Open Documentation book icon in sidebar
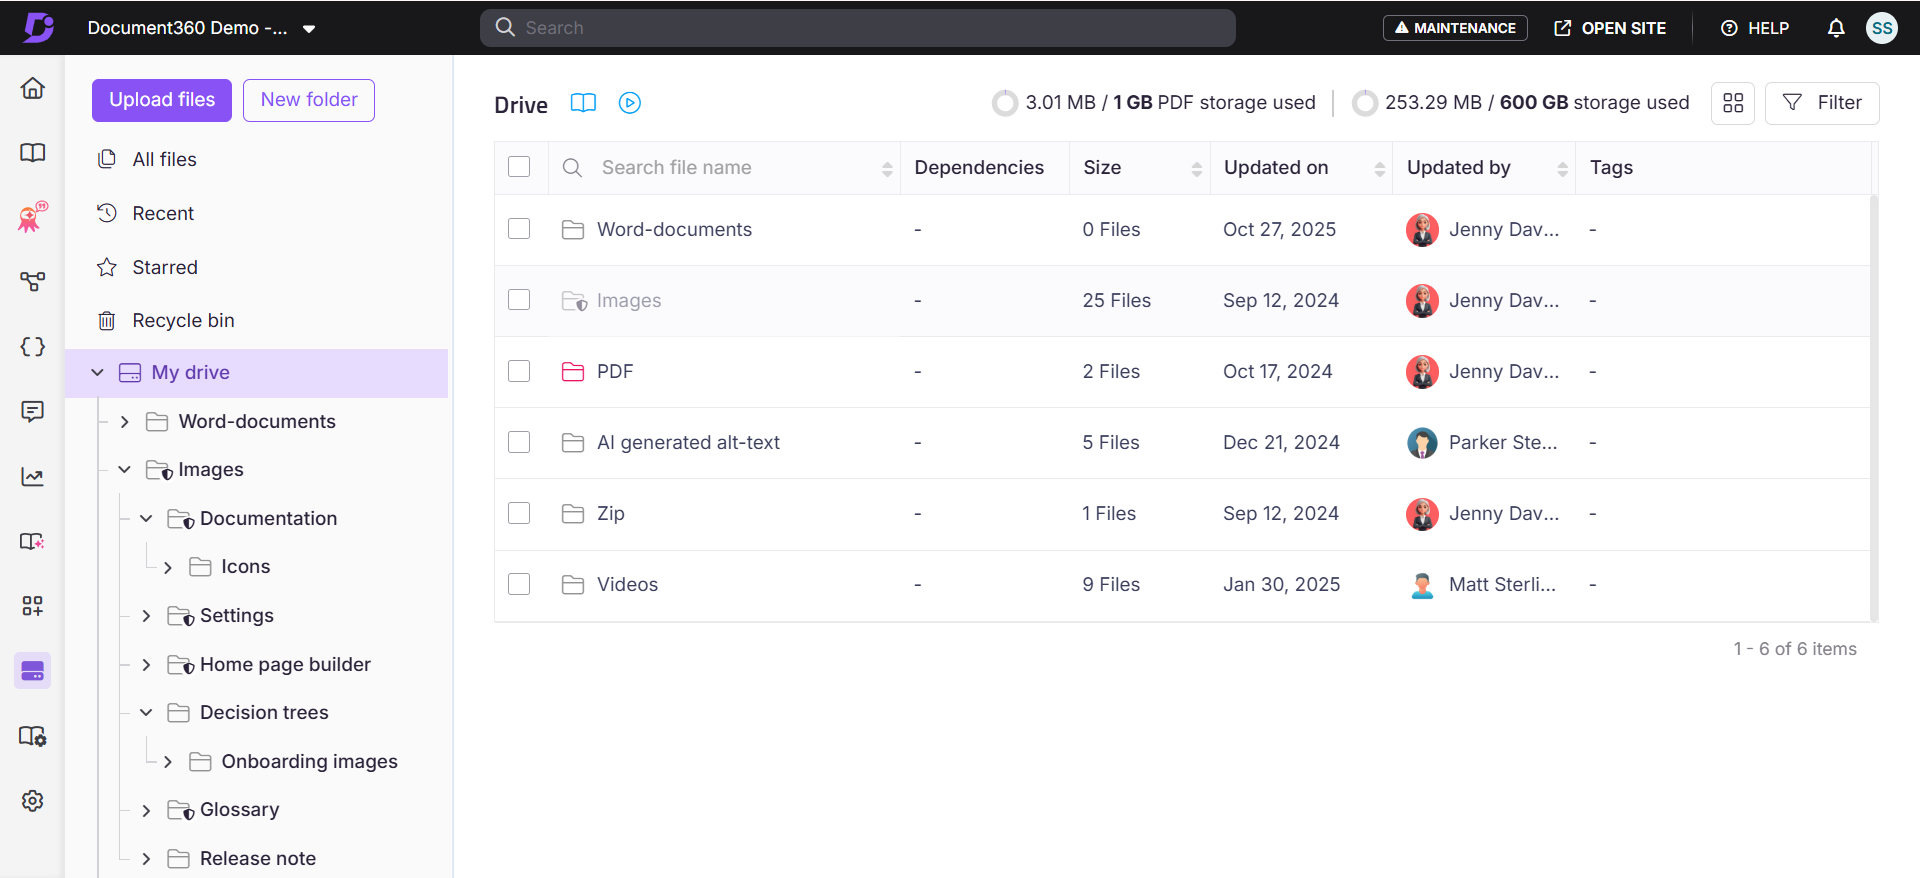1920x878 pixels. (x=33, y=153)
